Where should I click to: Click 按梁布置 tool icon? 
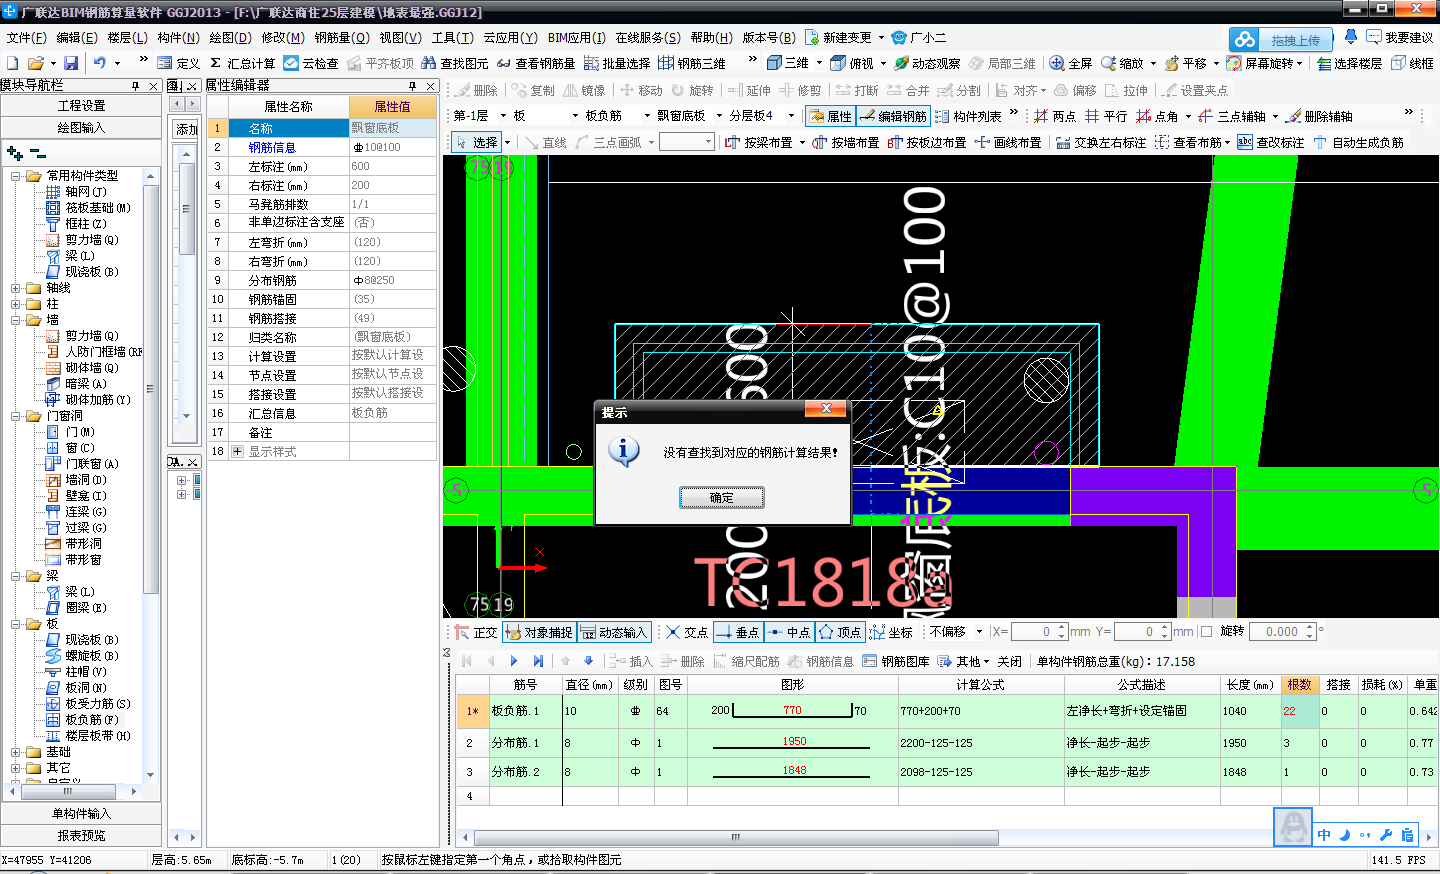click(x=732, y=142)
